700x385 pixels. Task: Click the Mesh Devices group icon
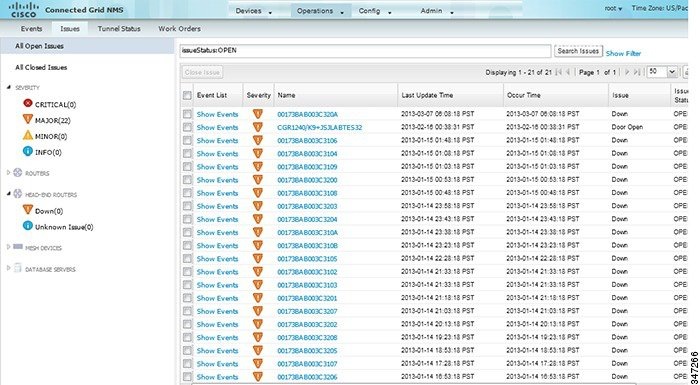(x=18, y=247)
